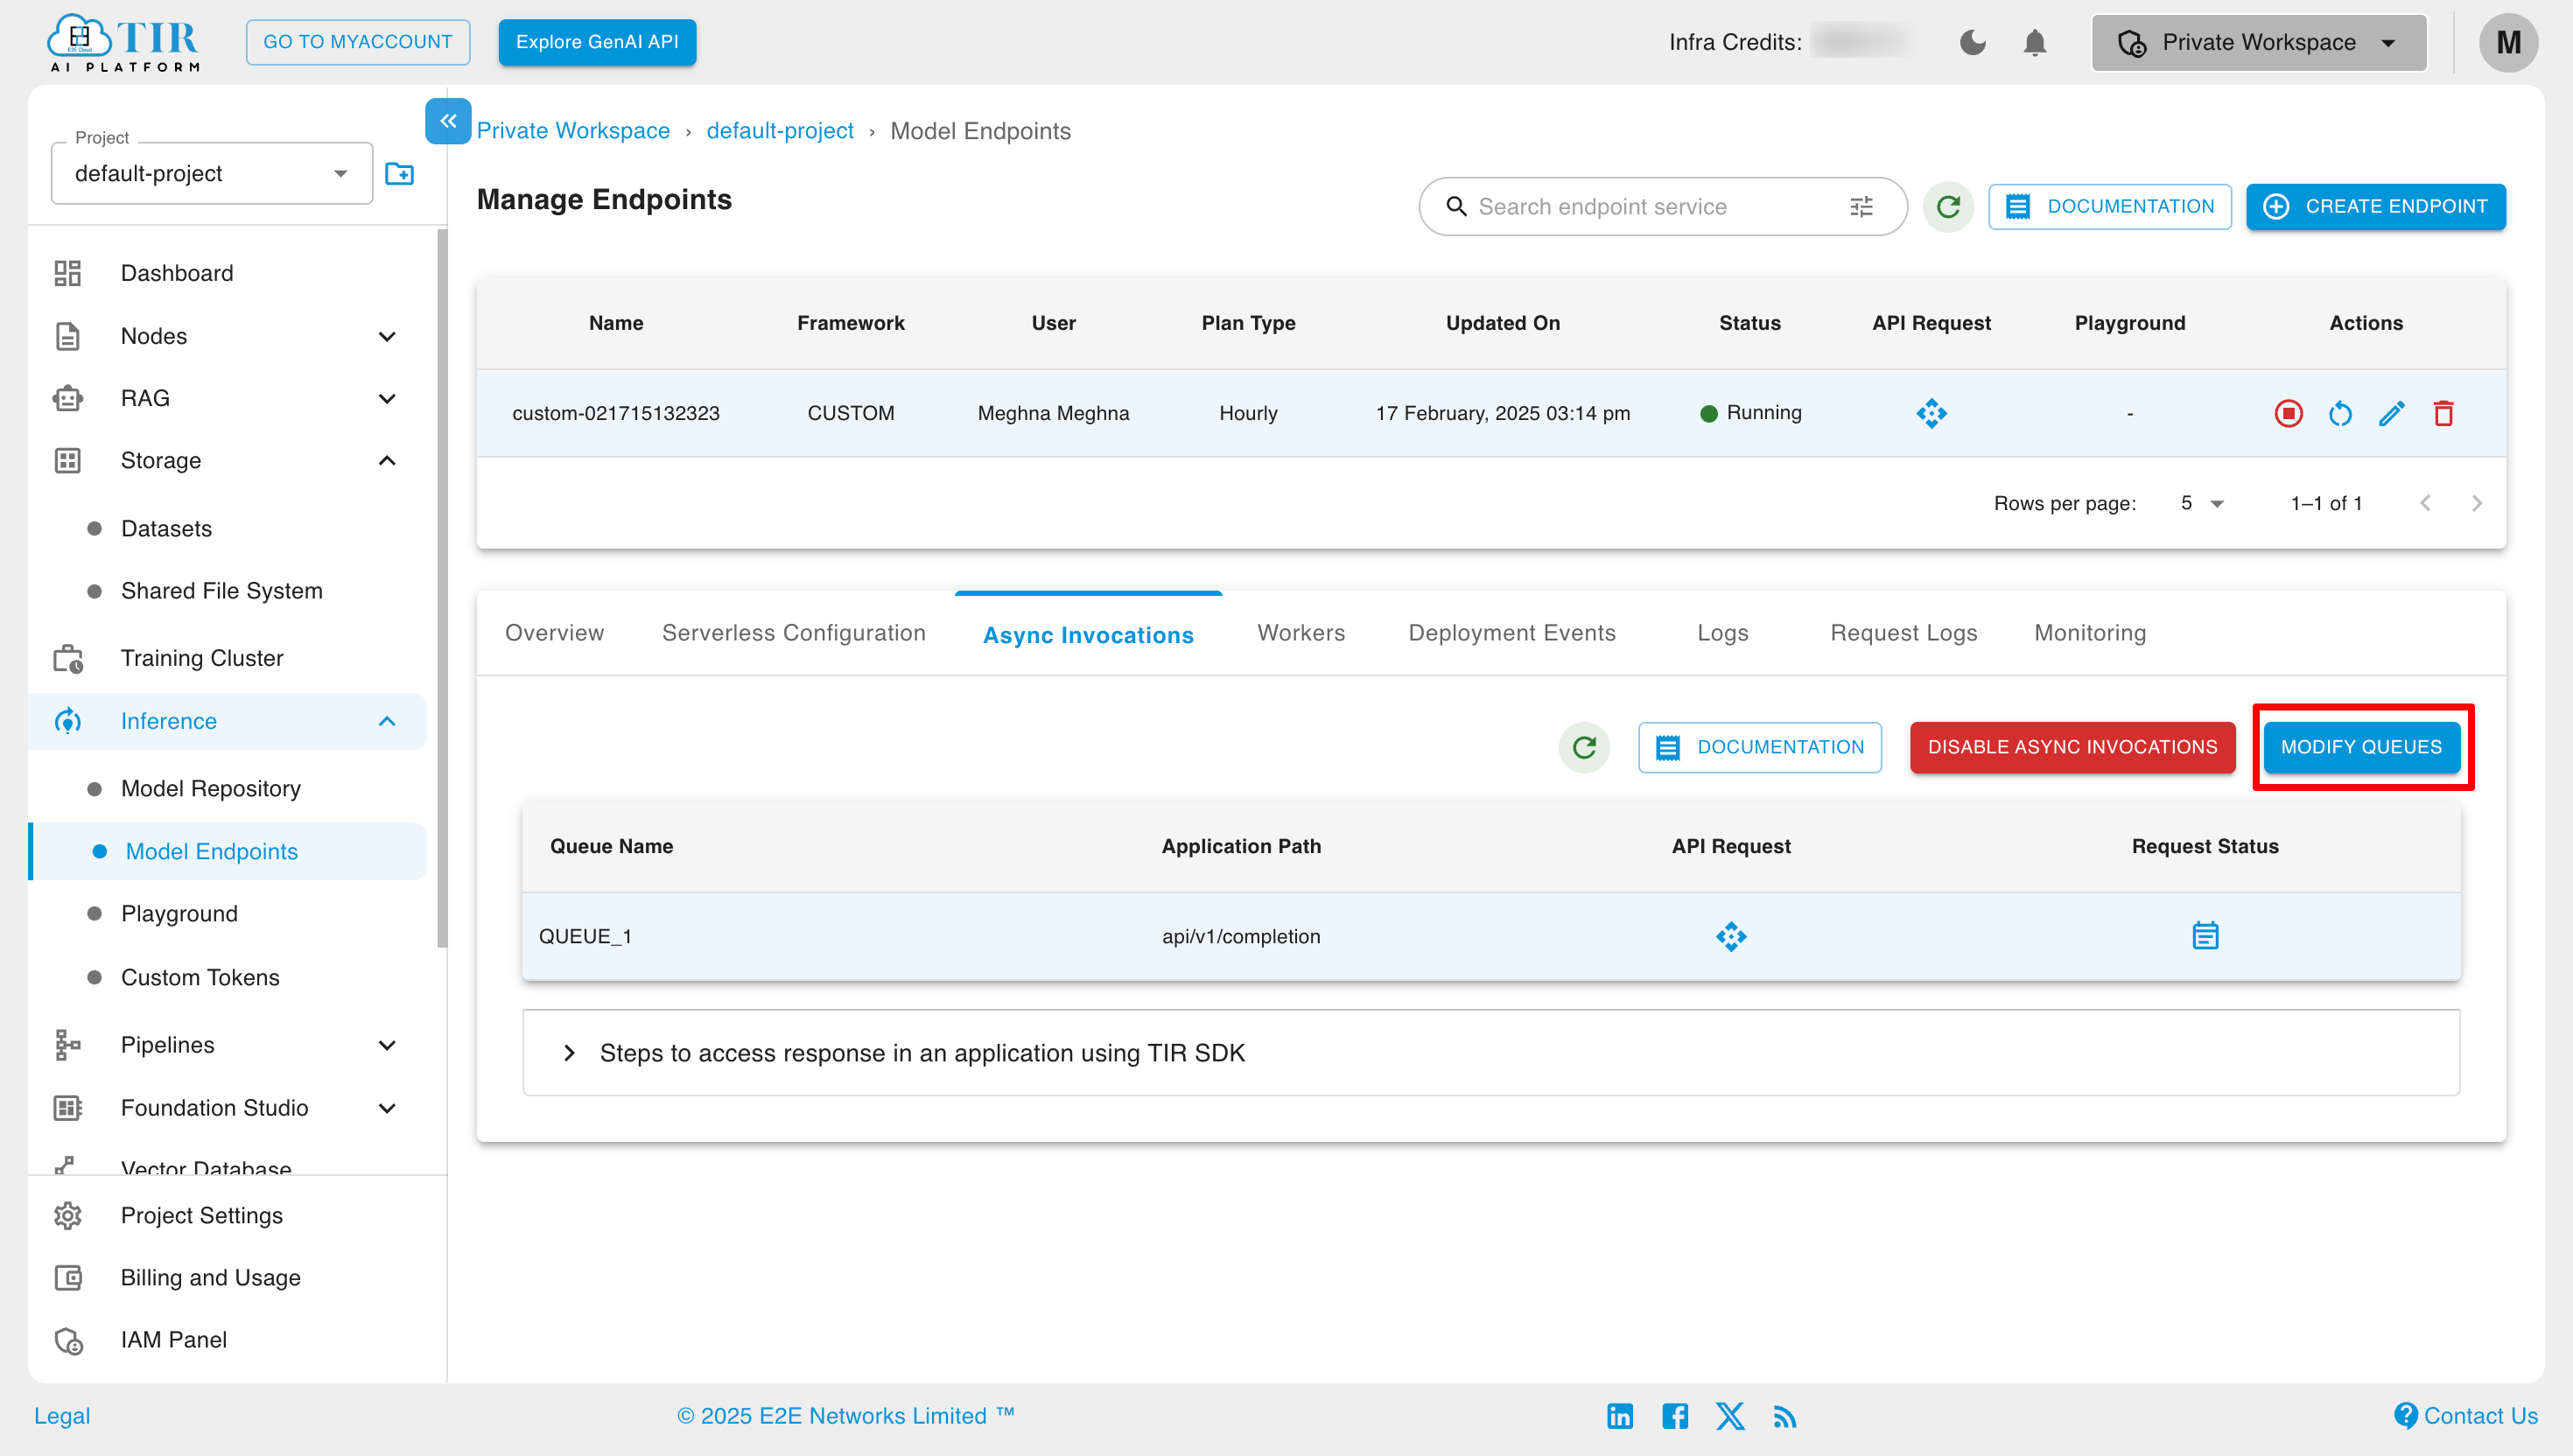Screen dimensions: 2573x1456
Task: Click the edit pencil icon in Actions column
Action: pos(2391,414)
